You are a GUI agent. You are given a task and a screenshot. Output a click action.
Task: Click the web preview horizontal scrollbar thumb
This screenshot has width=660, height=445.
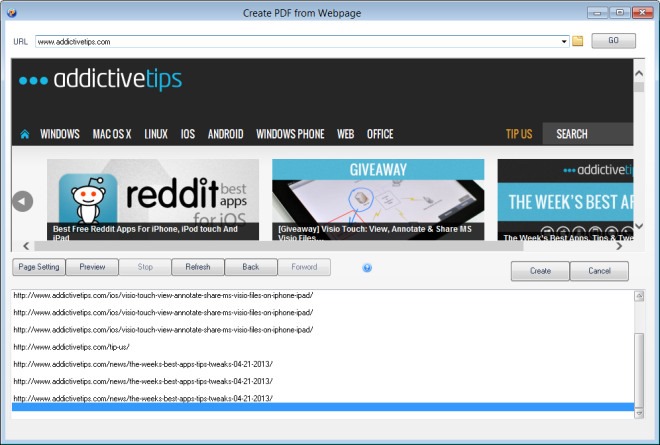coord(279,246)
